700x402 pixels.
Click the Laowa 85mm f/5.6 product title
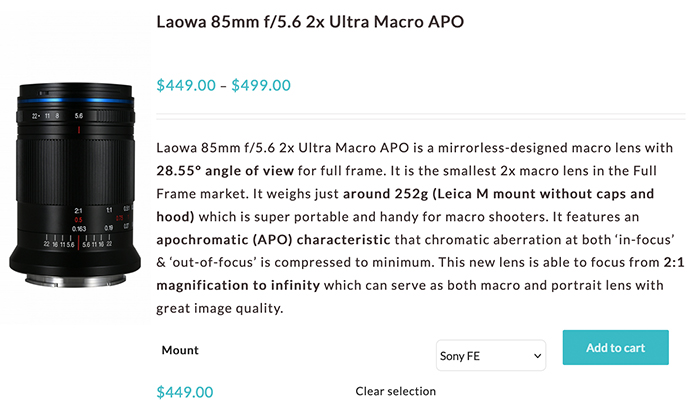[x=310, y=21]
